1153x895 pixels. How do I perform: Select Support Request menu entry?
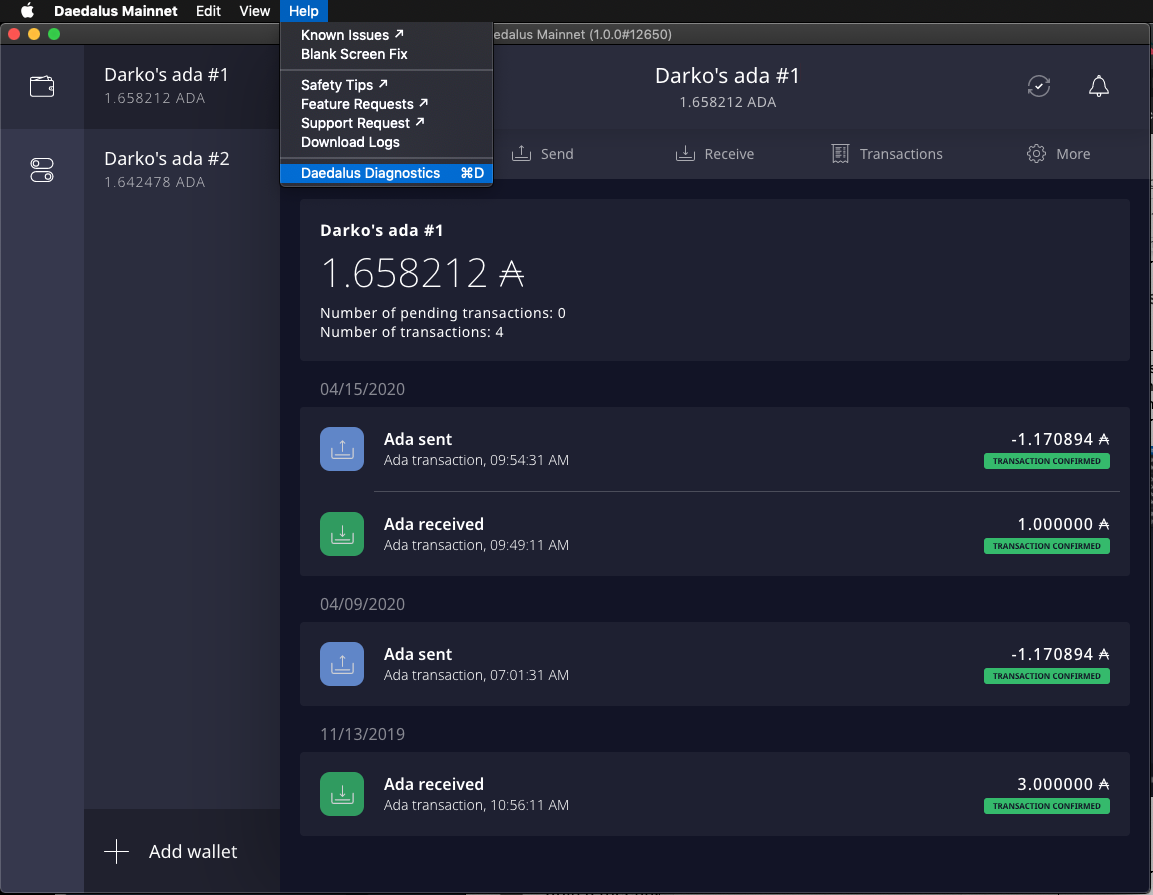[x=386, y=123]
